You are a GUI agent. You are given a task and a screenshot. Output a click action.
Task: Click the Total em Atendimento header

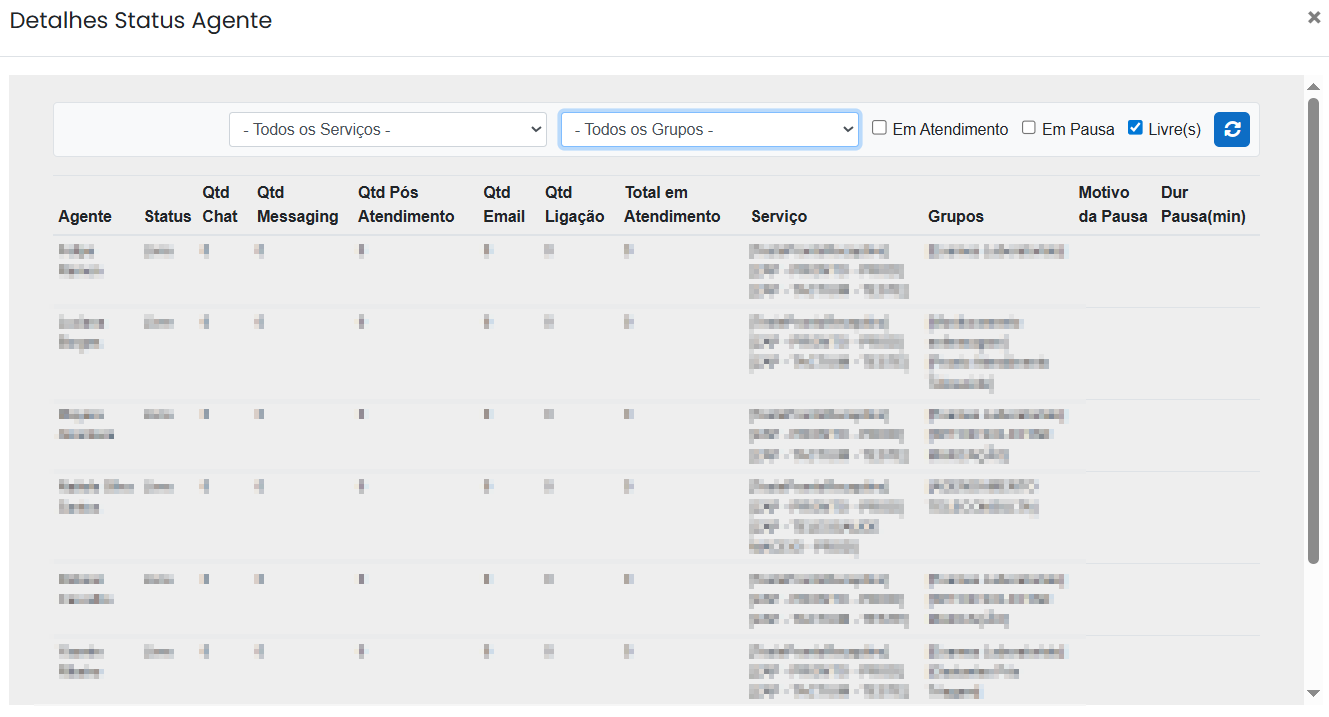[x=672, y=204]
